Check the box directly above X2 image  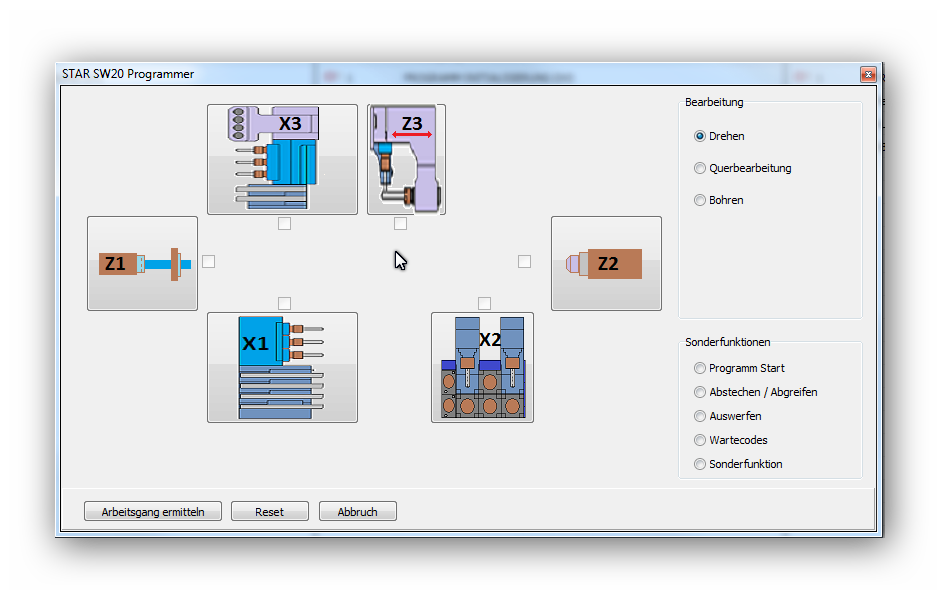coord(485,303)
